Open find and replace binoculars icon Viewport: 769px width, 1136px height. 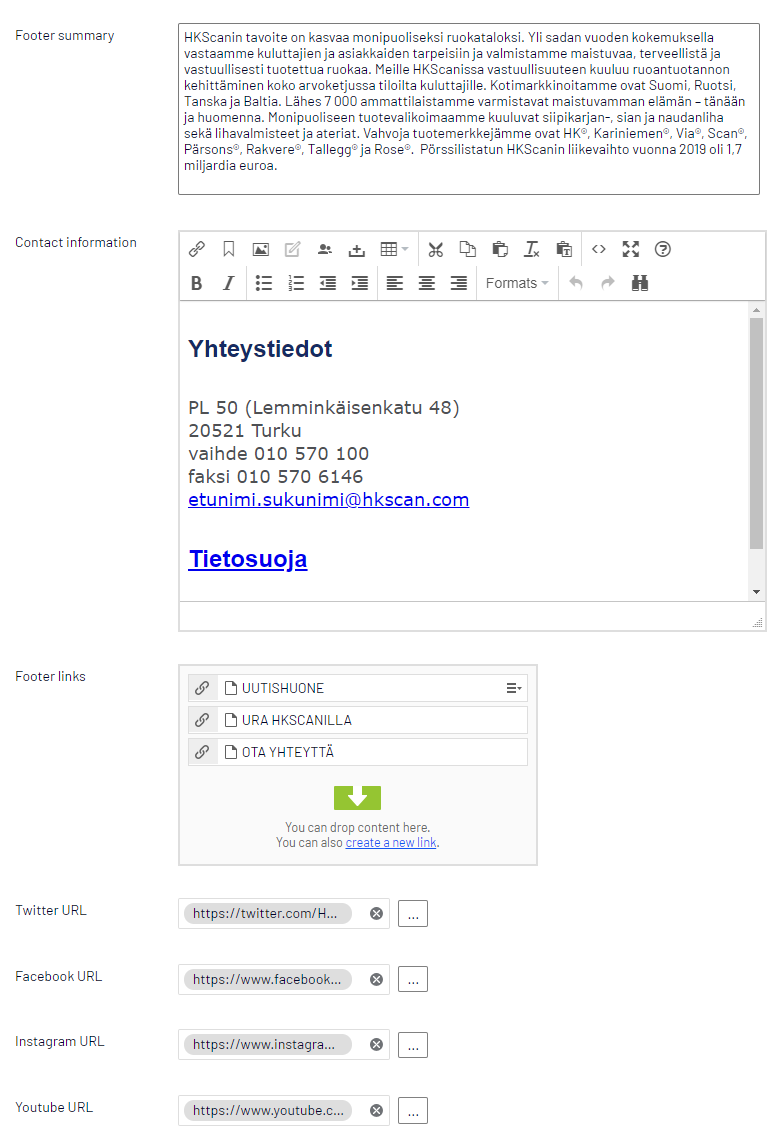pyautogui.click(x=640, y=283)
